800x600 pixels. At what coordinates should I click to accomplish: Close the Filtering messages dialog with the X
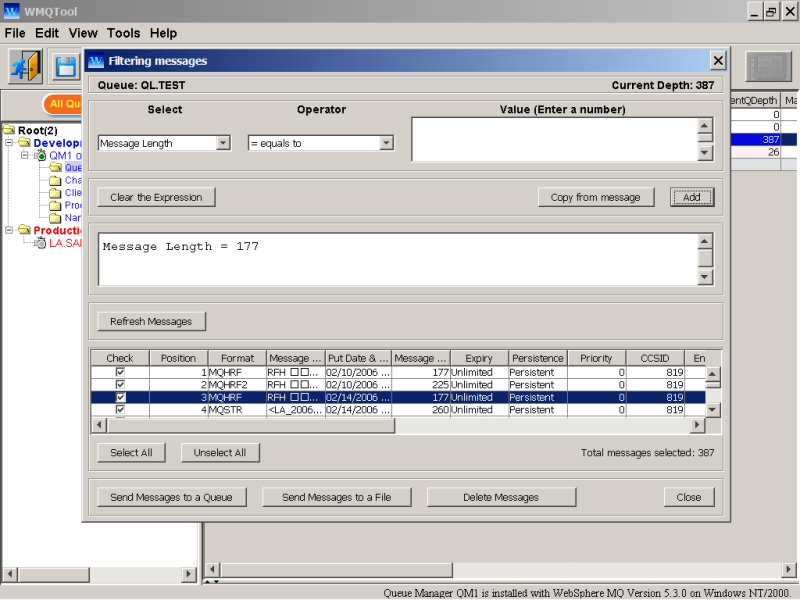point(718,61)
